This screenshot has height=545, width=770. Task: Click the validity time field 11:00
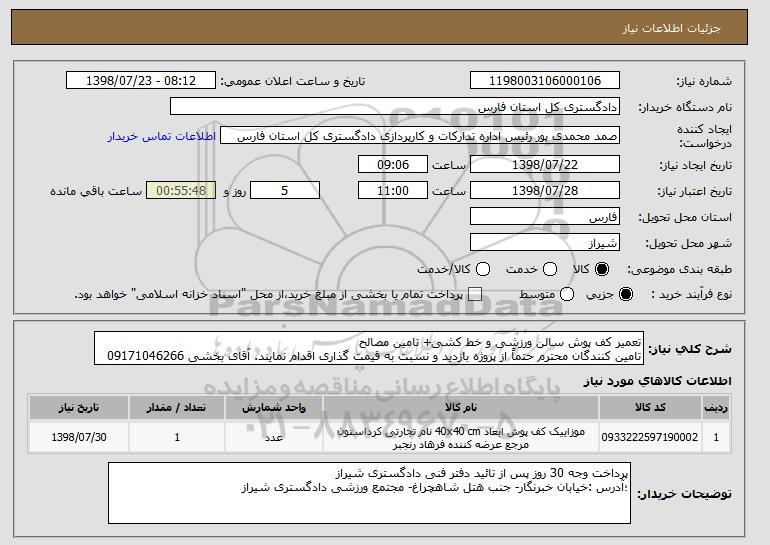point(393,191)
